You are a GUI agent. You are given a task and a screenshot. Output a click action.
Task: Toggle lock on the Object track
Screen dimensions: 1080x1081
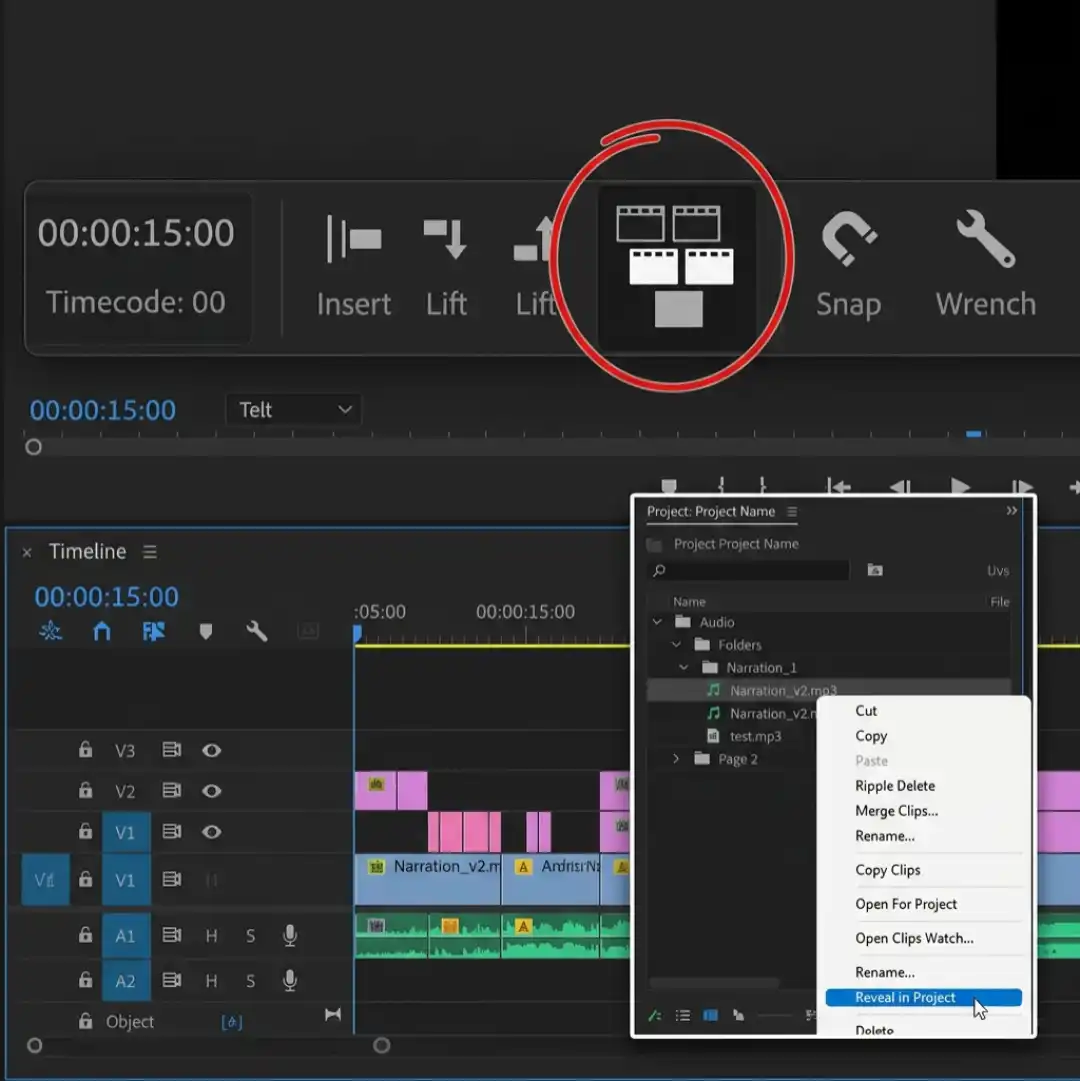point(85,1021)
